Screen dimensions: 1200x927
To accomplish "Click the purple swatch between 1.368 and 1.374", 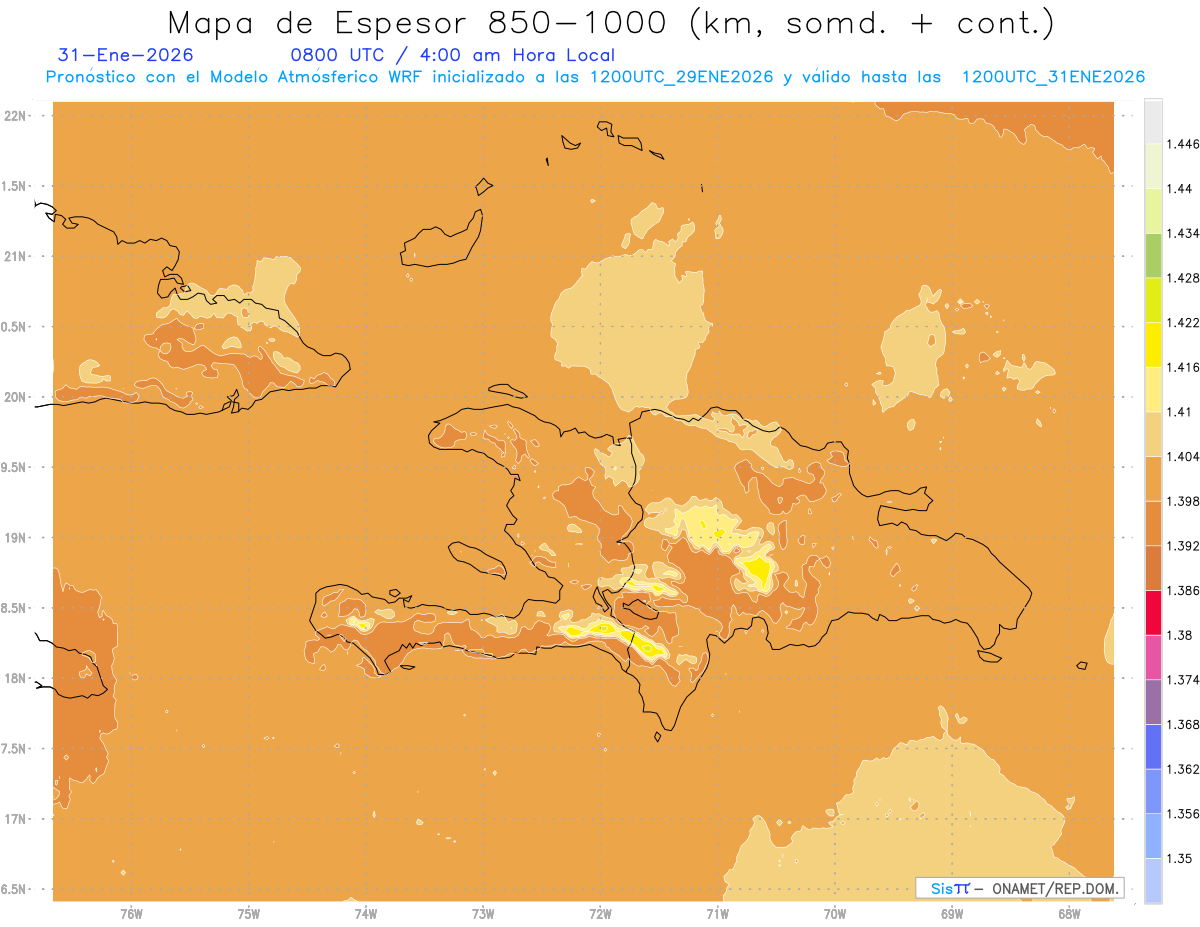I will tap(1153, 702).
